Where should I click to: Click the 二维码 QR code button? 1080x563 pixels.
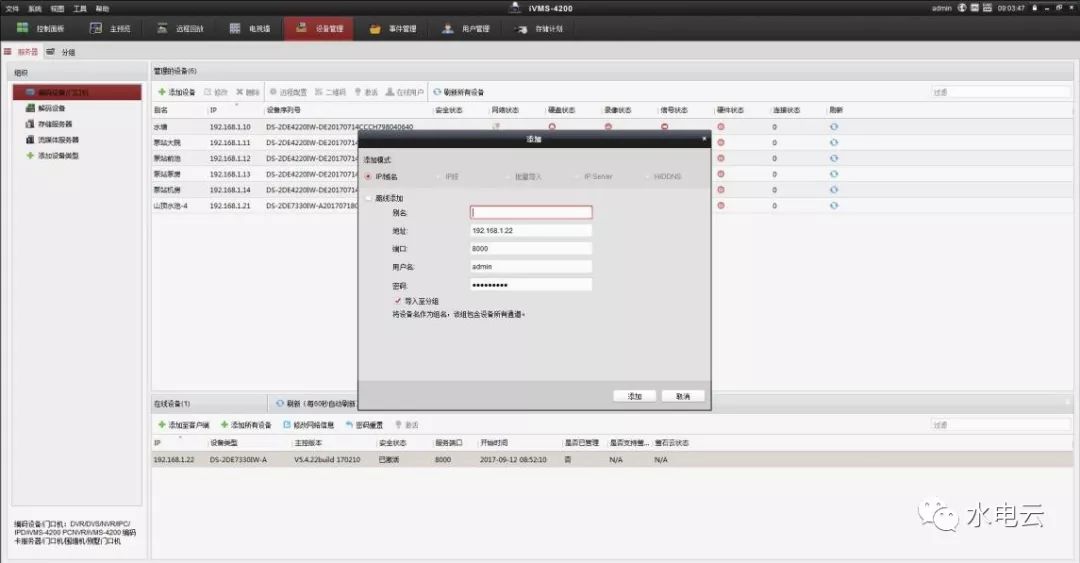(x=331, y=92)
